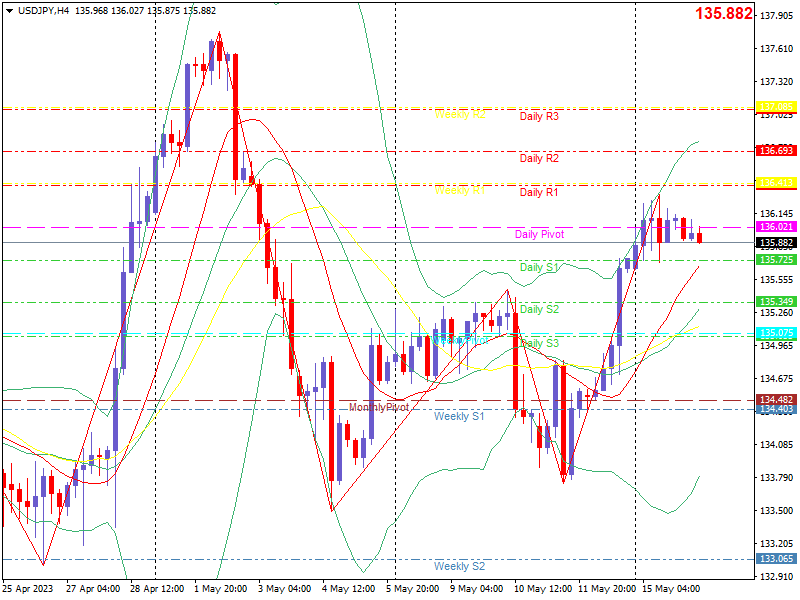Select the green 135.725 price tag
Image resolution: width=800 pixels, height=600 pixels.
coord(776,260)
